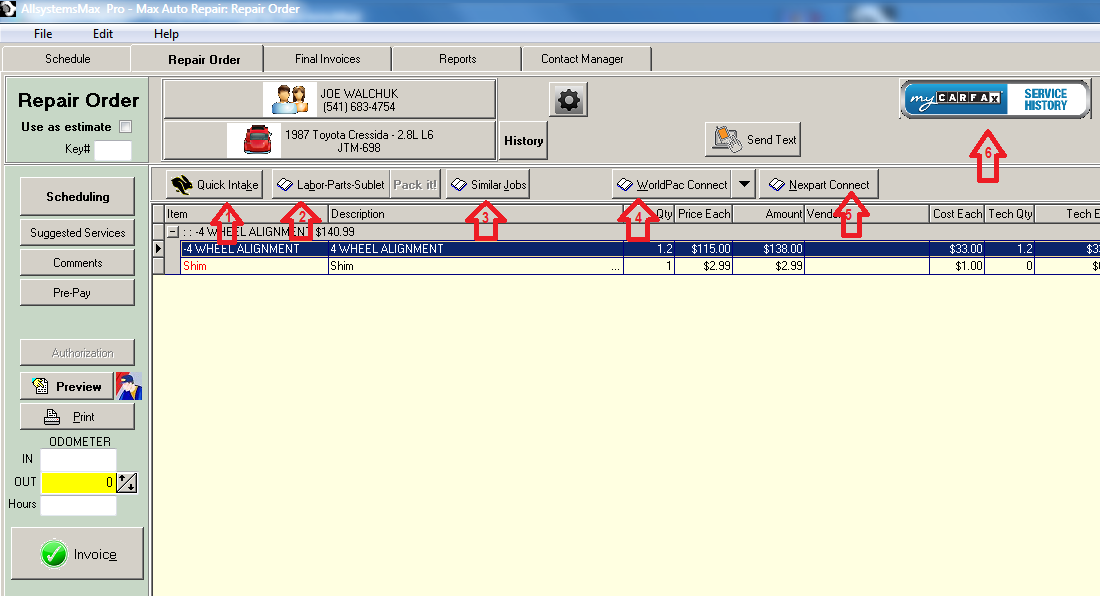Click the yellow odometer OUT field
Image resolution: width=1100 pixels, height=596 pixels.
78,483
